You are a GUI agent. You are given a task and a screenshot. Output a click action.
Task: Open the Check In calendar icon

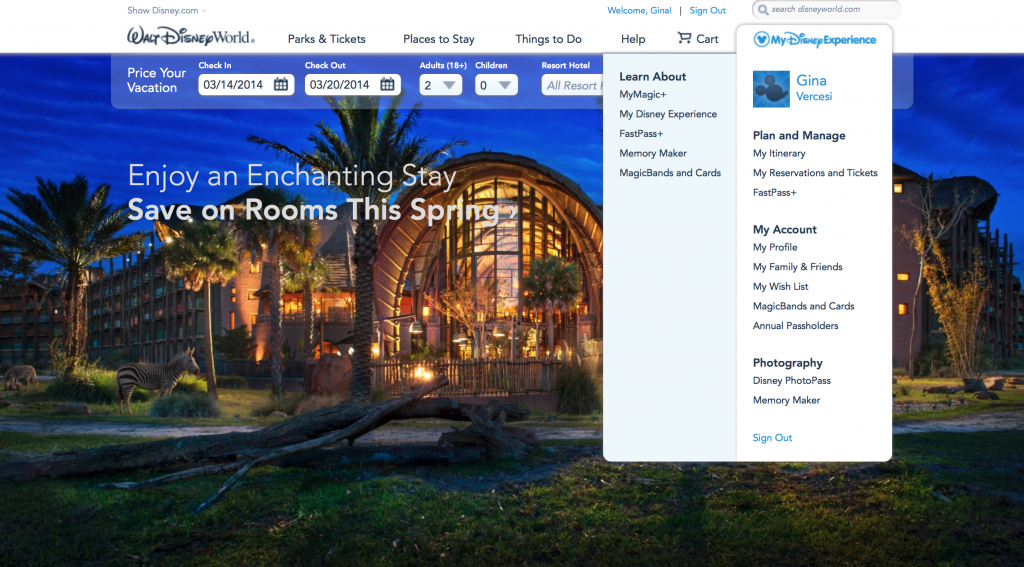(281, 84)
